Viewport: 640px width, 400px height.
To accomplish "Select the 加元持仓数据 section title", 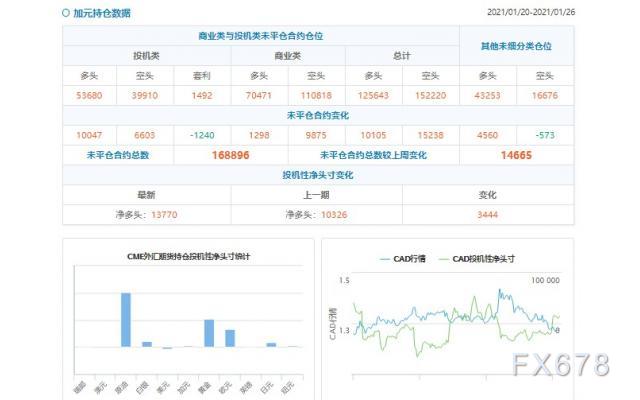I will coord(102,13).
